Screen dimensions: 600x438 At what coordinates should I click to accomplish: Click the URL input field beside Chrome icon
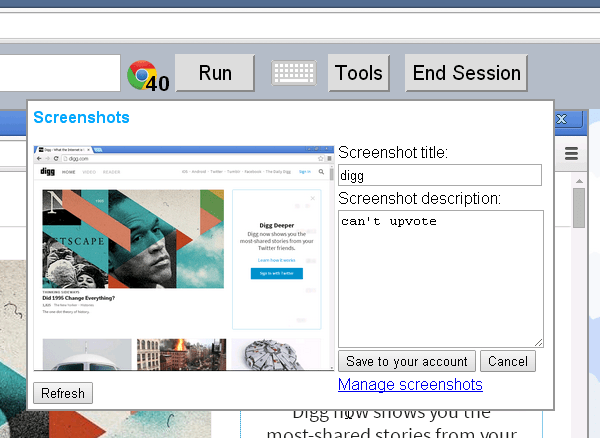[x=60, y=73]
